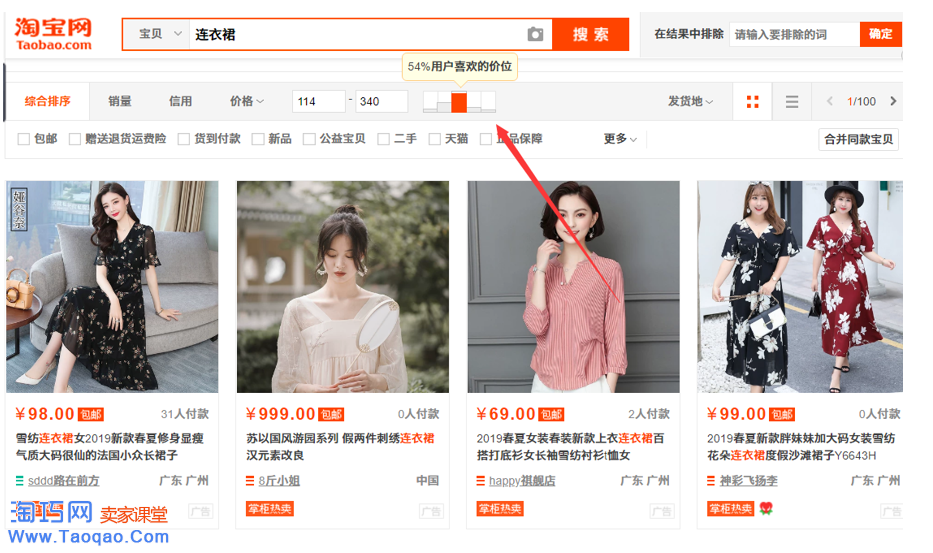Open the 发货地 location dropdown
The image size is (933, 553).
[x=690, y=101]
